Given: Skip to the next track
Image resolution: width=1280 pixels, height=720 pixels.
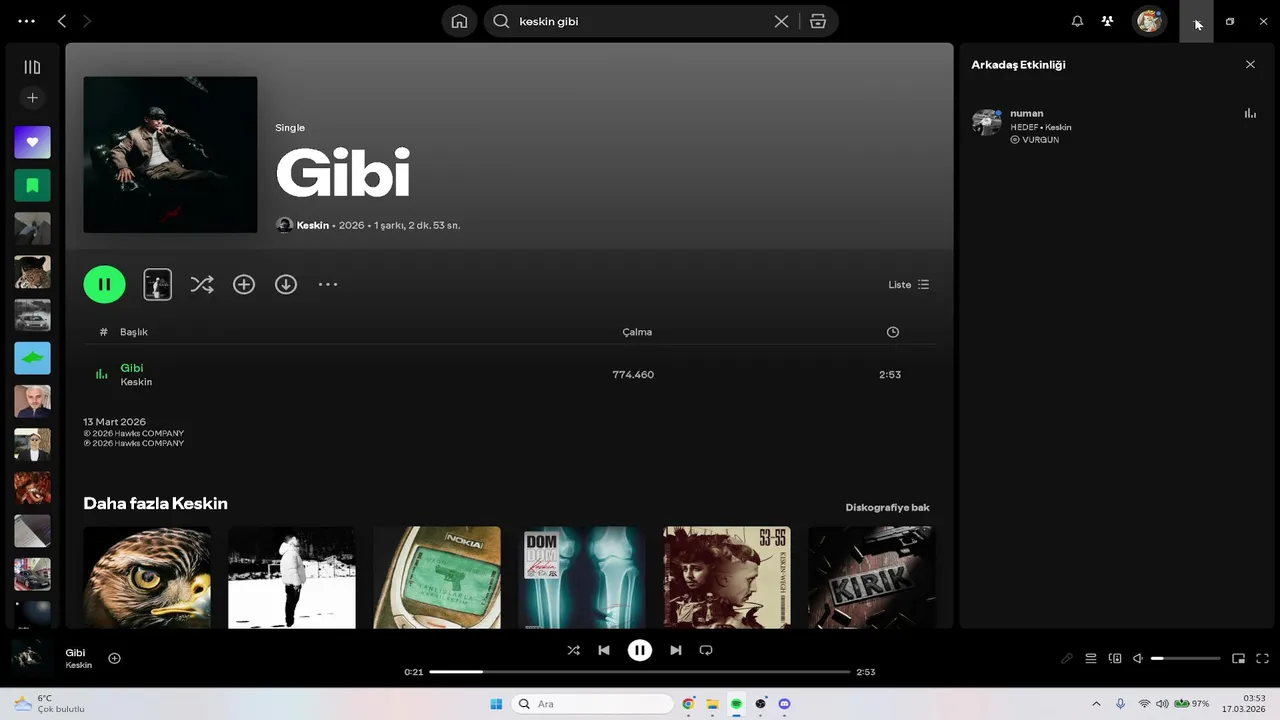Looking at the screenshot, I should pos(676,650).
